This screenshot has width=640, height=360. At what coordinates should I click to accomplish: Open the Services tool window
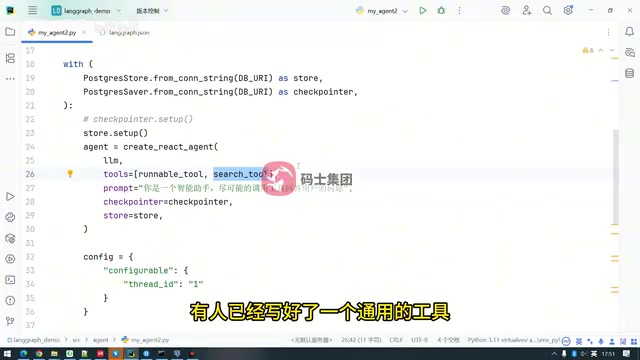pos(10,259)
